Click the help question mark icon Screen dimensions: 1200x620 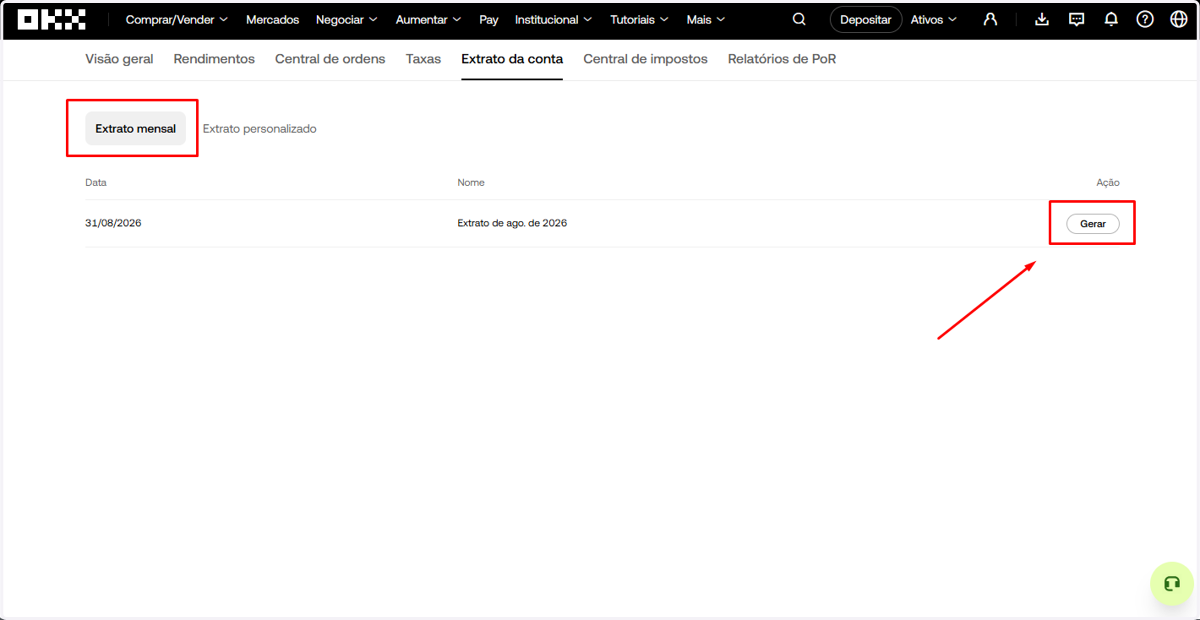point(1145,19)
